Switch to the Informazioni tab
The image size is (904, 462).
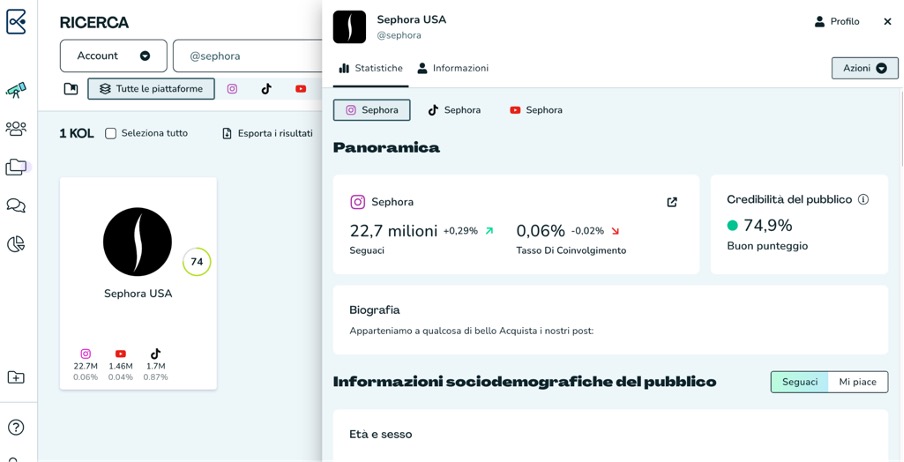453,68
